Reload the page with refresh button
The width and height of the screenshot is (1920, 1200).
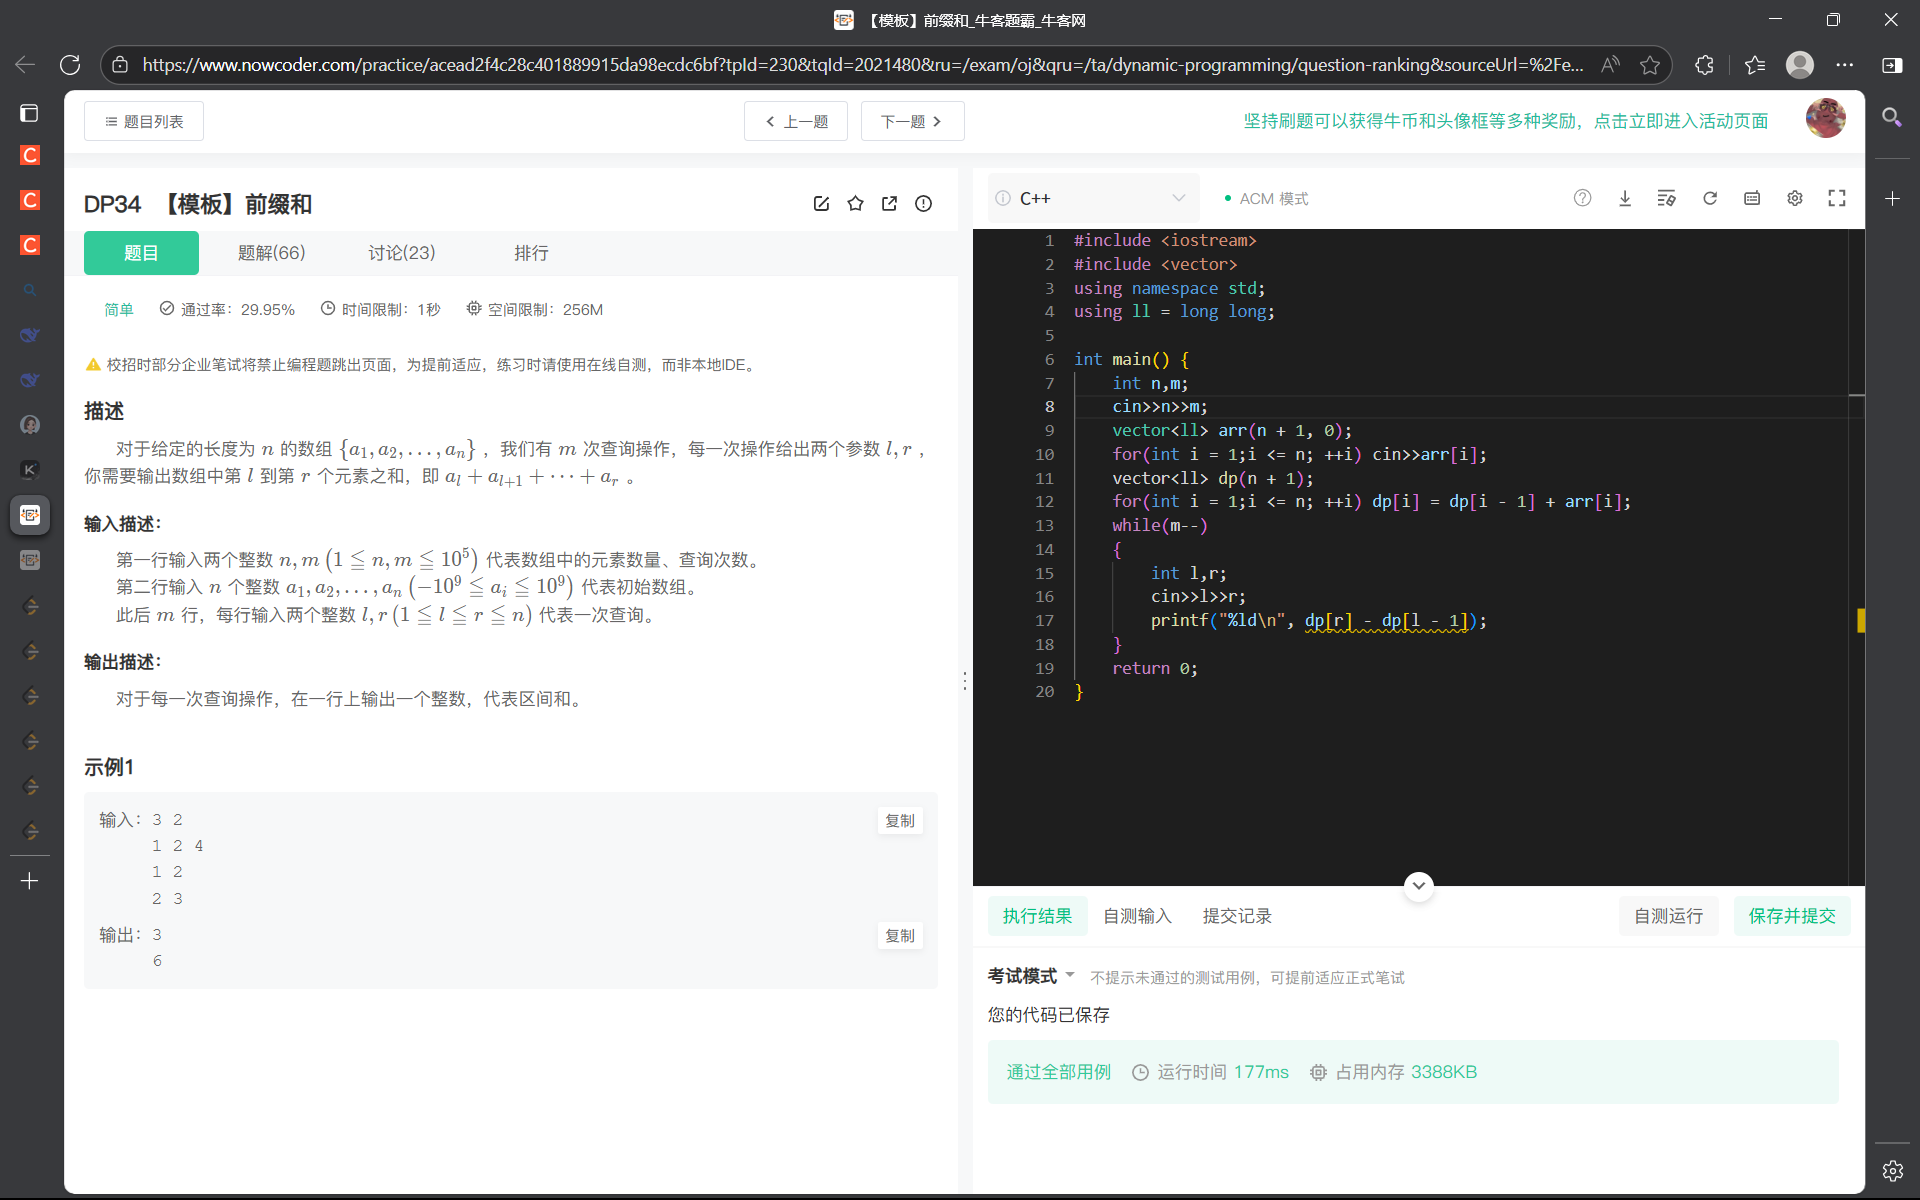point(70,65)
